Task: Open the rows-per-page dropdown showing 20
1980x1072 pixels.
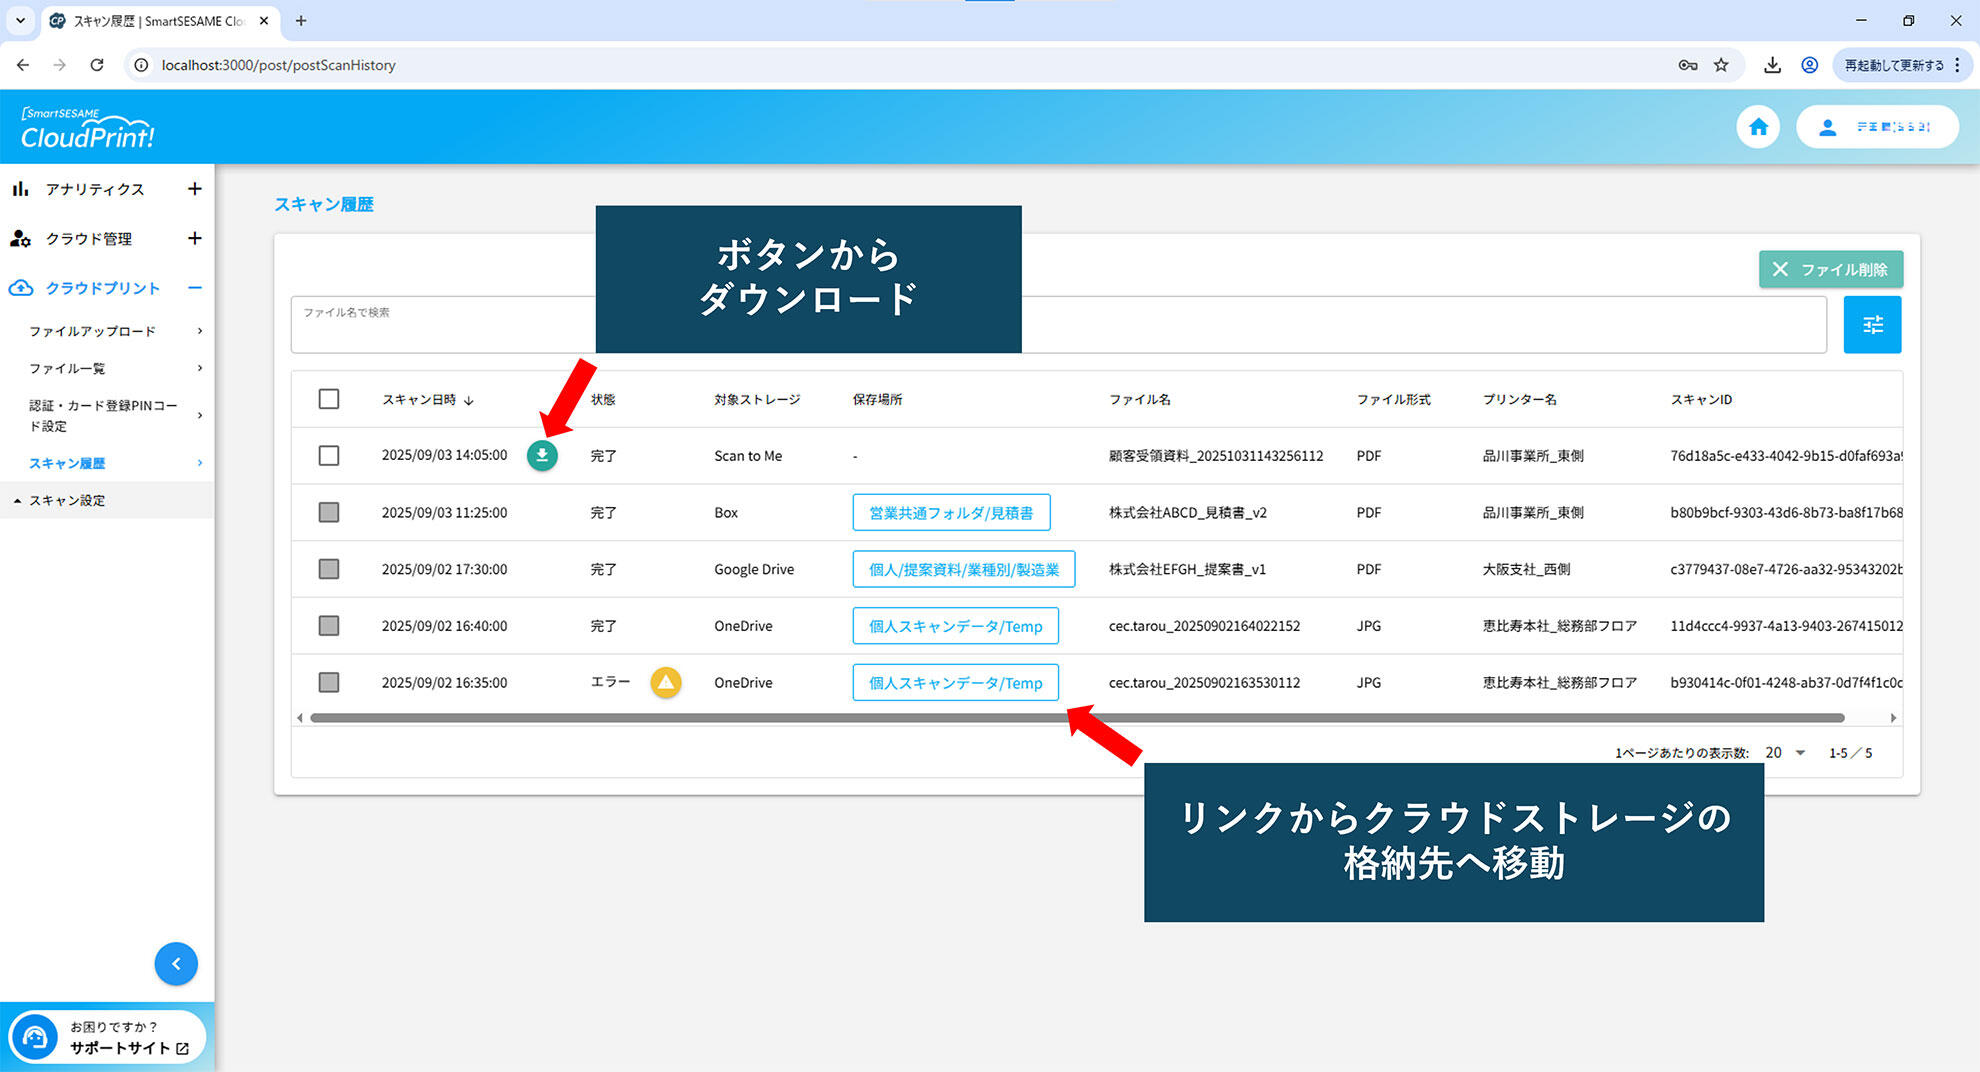Action: click(1786, 753)
